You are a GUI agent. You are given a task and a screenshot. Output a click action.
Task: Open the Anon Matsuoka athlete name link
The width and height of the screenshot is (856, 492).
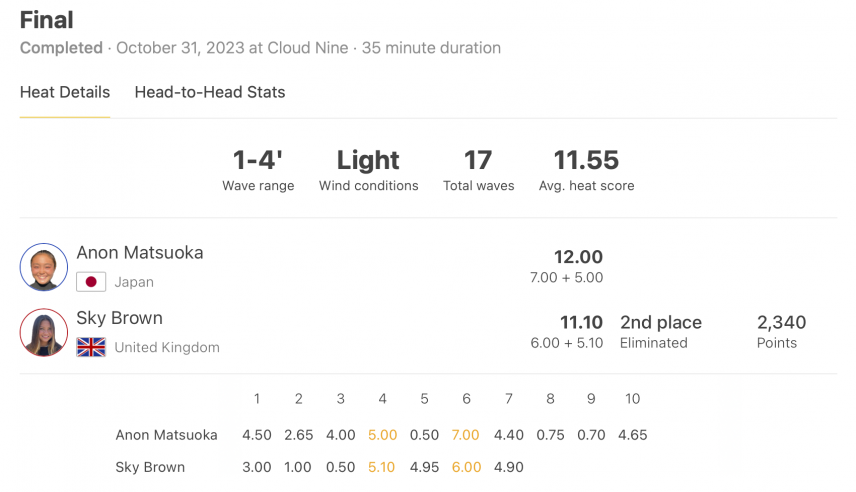[x=140, y=253]
